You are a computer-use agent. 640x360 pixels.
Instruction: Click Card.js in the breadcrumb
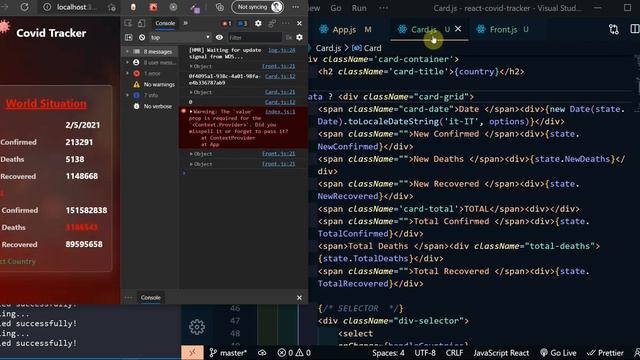pos(328,48)
